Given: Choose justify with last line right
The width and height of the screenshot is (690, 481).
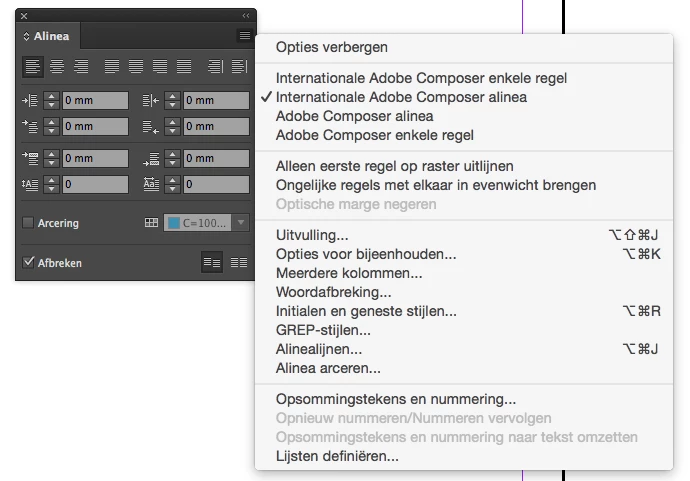Looking at the screenshot, I should coord(160,67).
